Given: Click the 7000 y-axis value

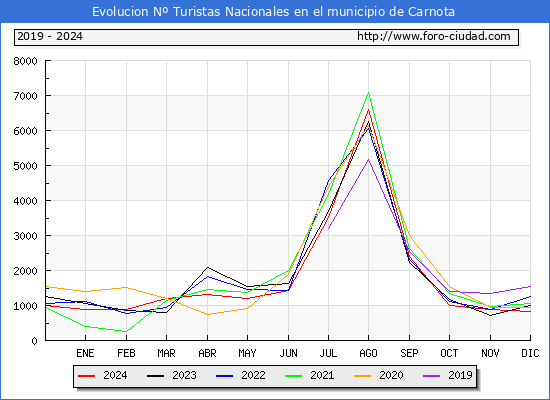Looking at the screenshot, I should tap(25, 96).
